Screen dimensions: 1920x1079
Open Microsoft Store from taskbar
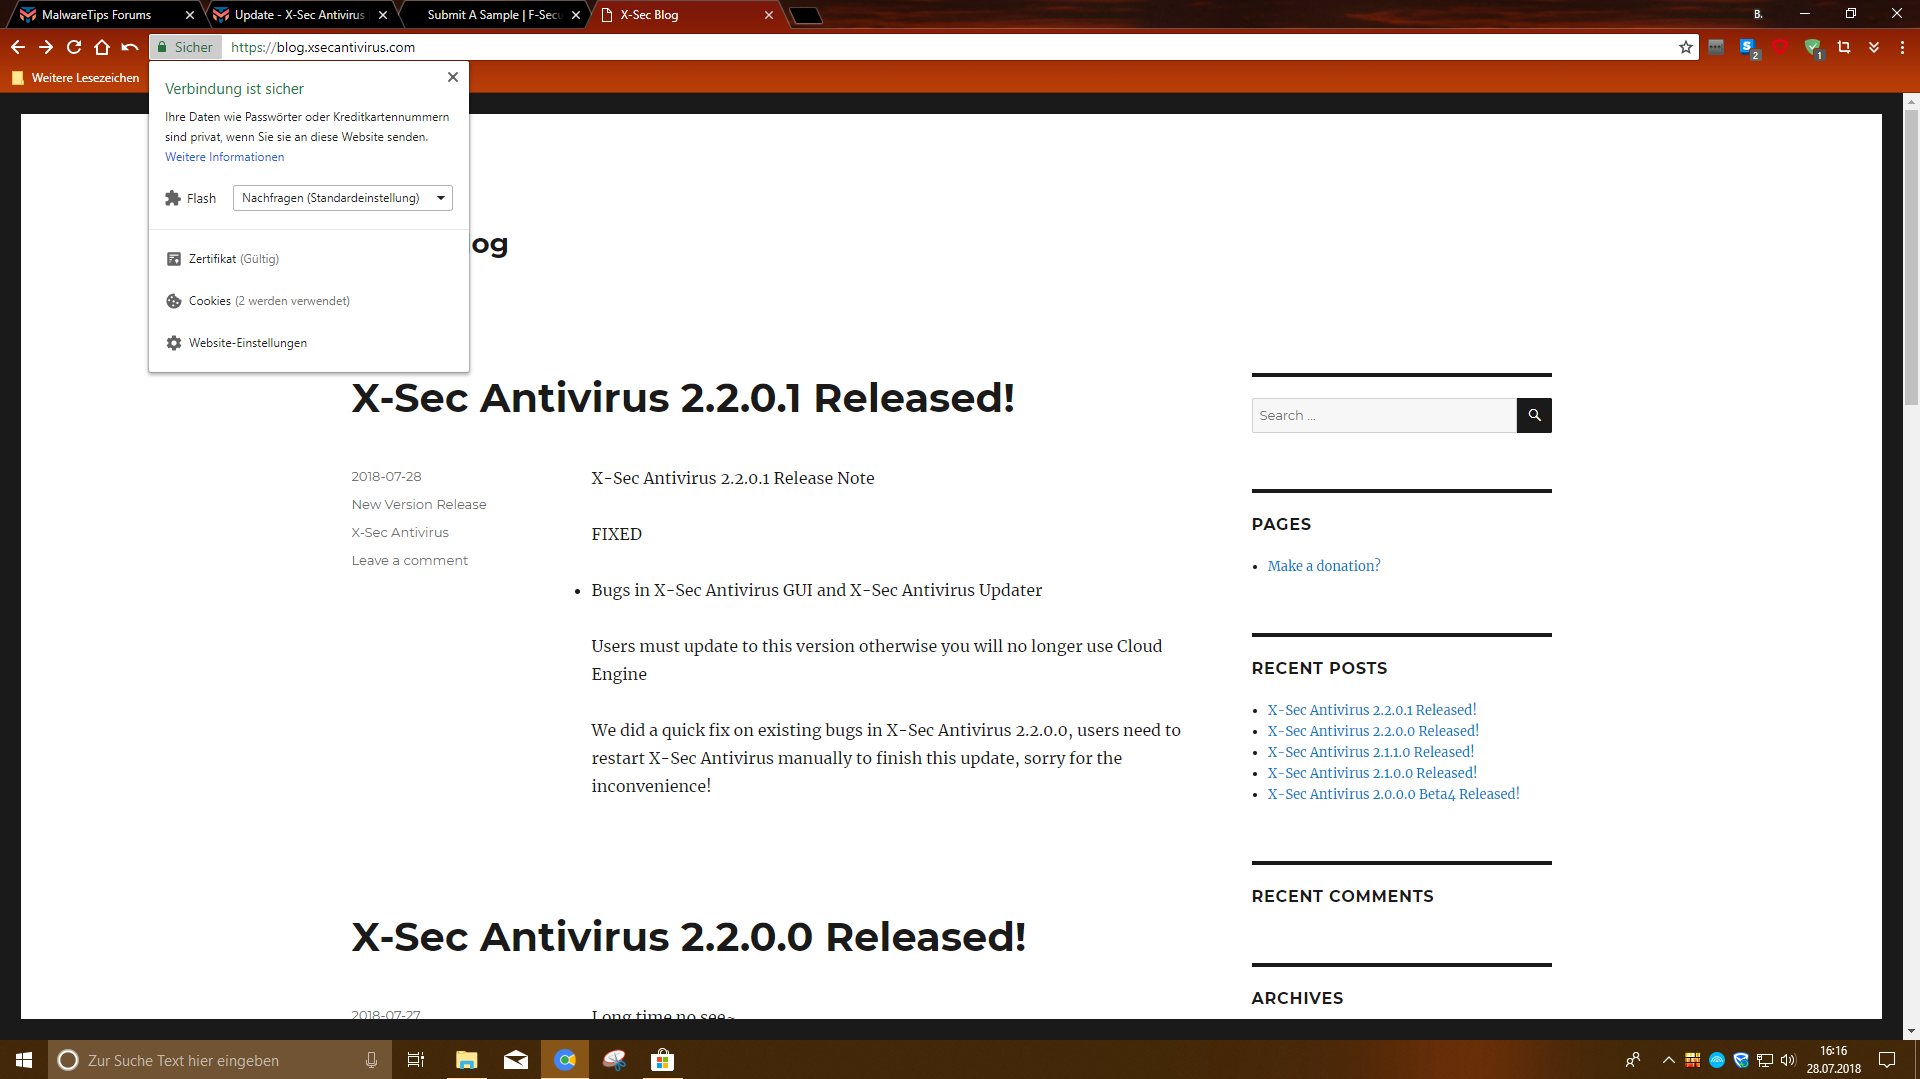pos(663,1060)
